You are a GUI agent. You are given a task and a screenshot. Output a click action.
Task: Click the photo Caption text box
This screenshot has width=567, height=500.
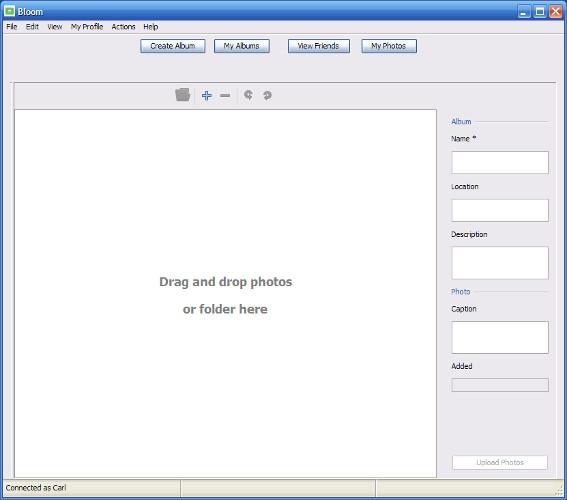500,337
